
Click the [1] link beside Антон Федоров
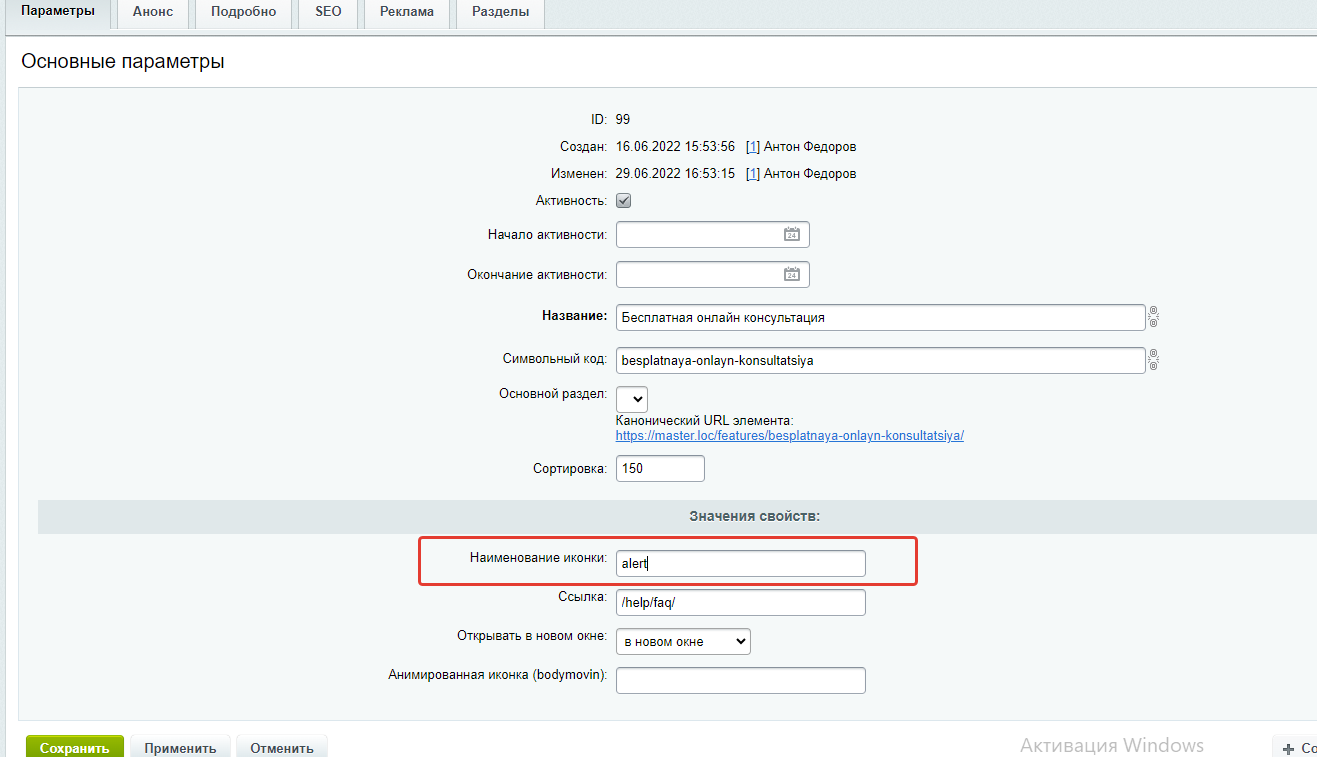(751, 146)
